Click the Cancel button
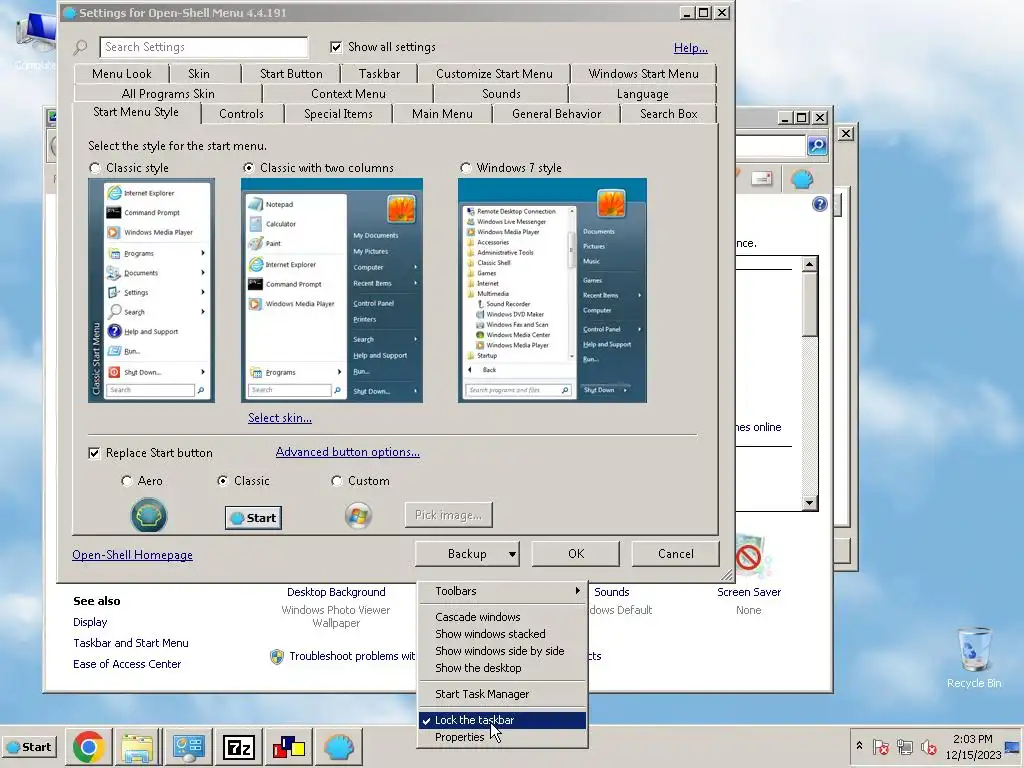Screen dimensions: 1024x768 click(x=675, y=554)
